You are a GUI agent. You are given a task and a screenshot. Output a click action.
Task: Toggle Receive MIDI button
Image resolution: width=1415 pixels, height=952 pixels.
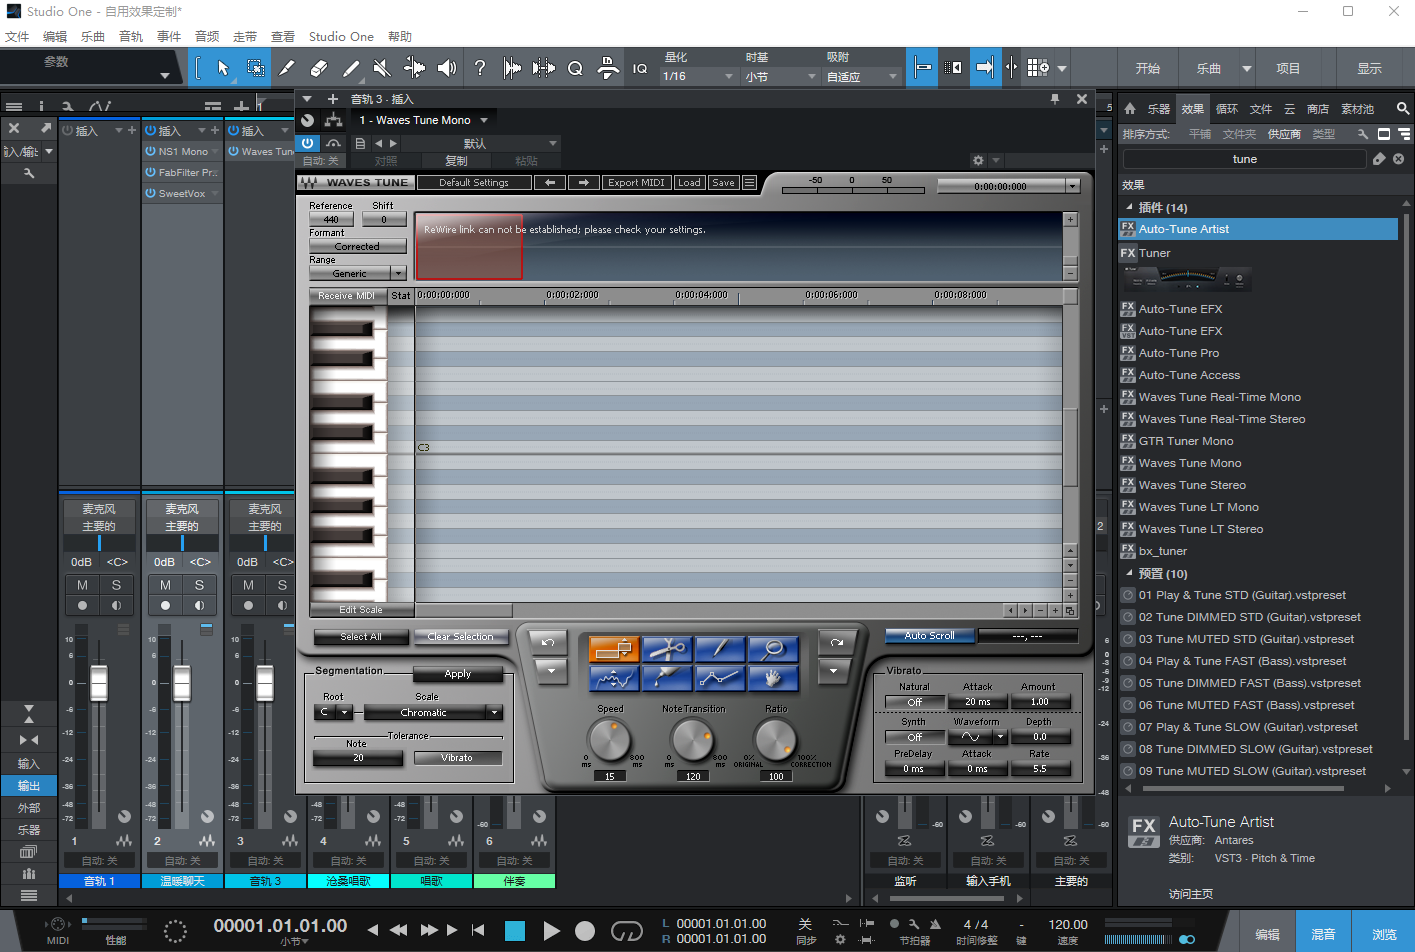[346, 296]
